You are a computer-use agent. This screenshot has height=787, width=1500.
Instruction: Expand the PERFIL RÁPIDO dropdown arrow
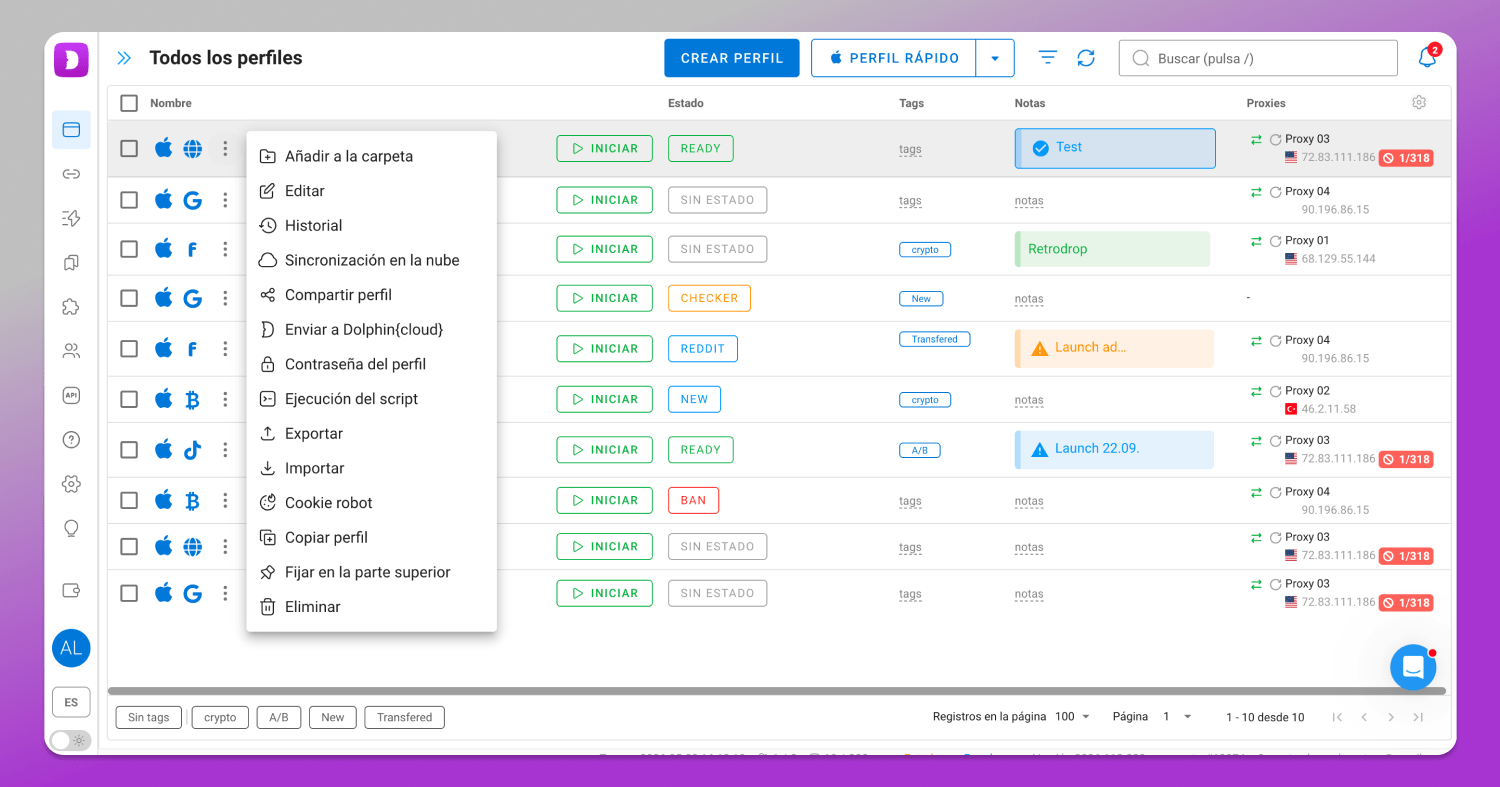995,58
